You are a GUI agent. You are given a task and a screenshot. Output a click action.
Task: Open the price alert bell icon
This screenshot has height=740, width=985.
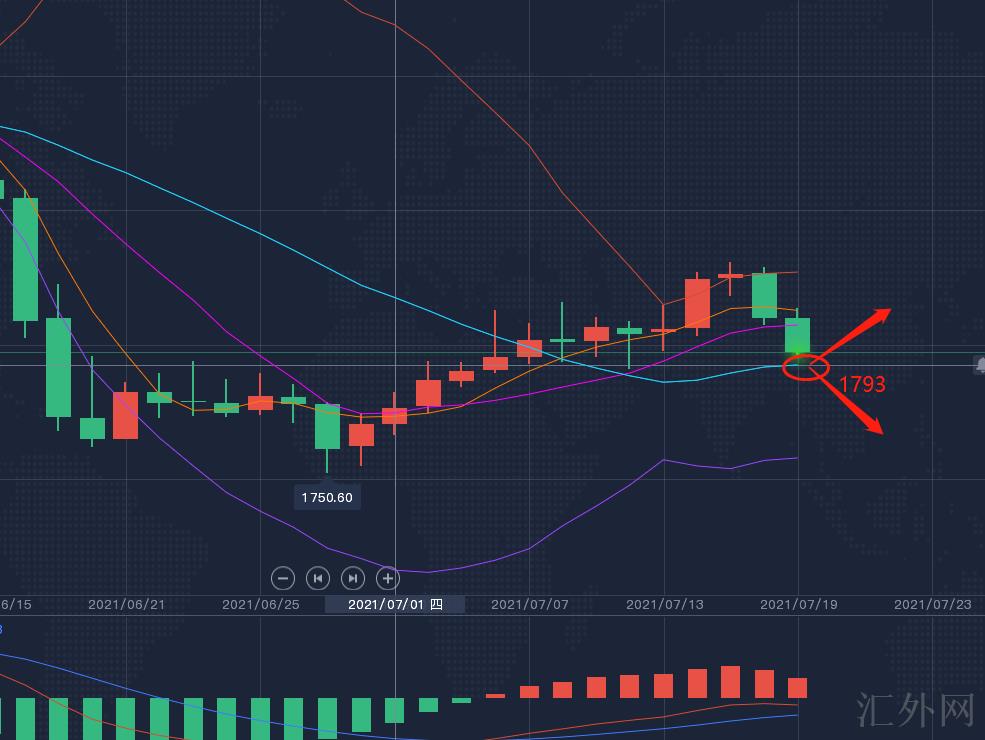[980, 365]
